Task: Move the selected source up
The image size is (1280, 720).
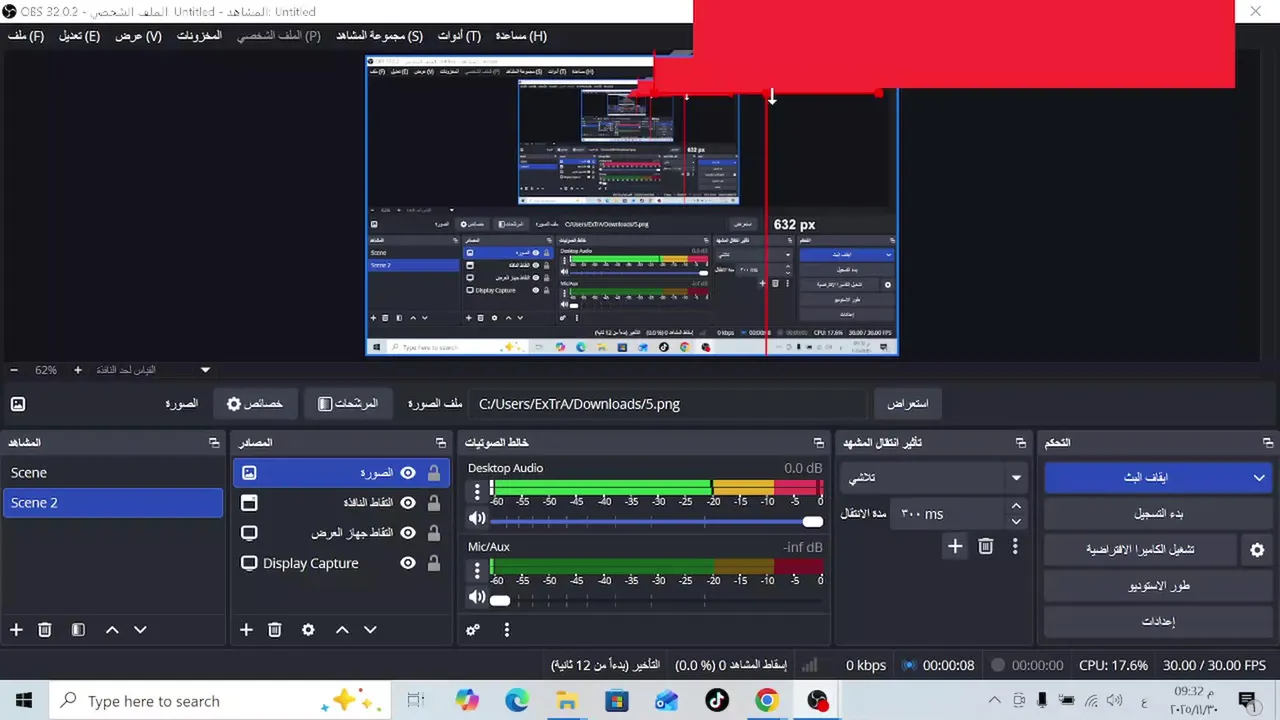Action: [342, 630]
